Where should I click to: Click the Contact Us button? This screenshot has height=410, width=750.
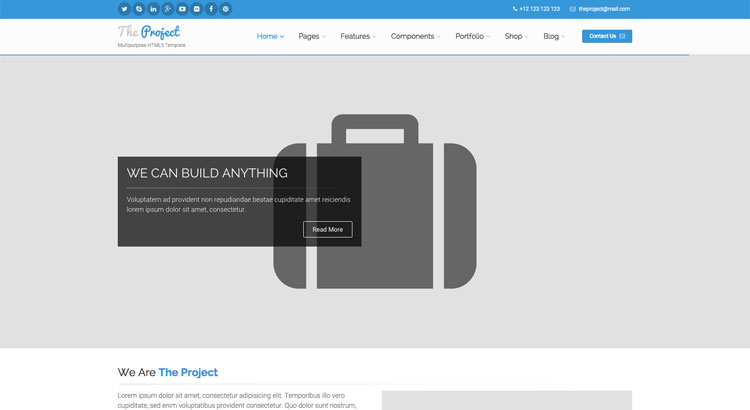click(x=607, y=36)
